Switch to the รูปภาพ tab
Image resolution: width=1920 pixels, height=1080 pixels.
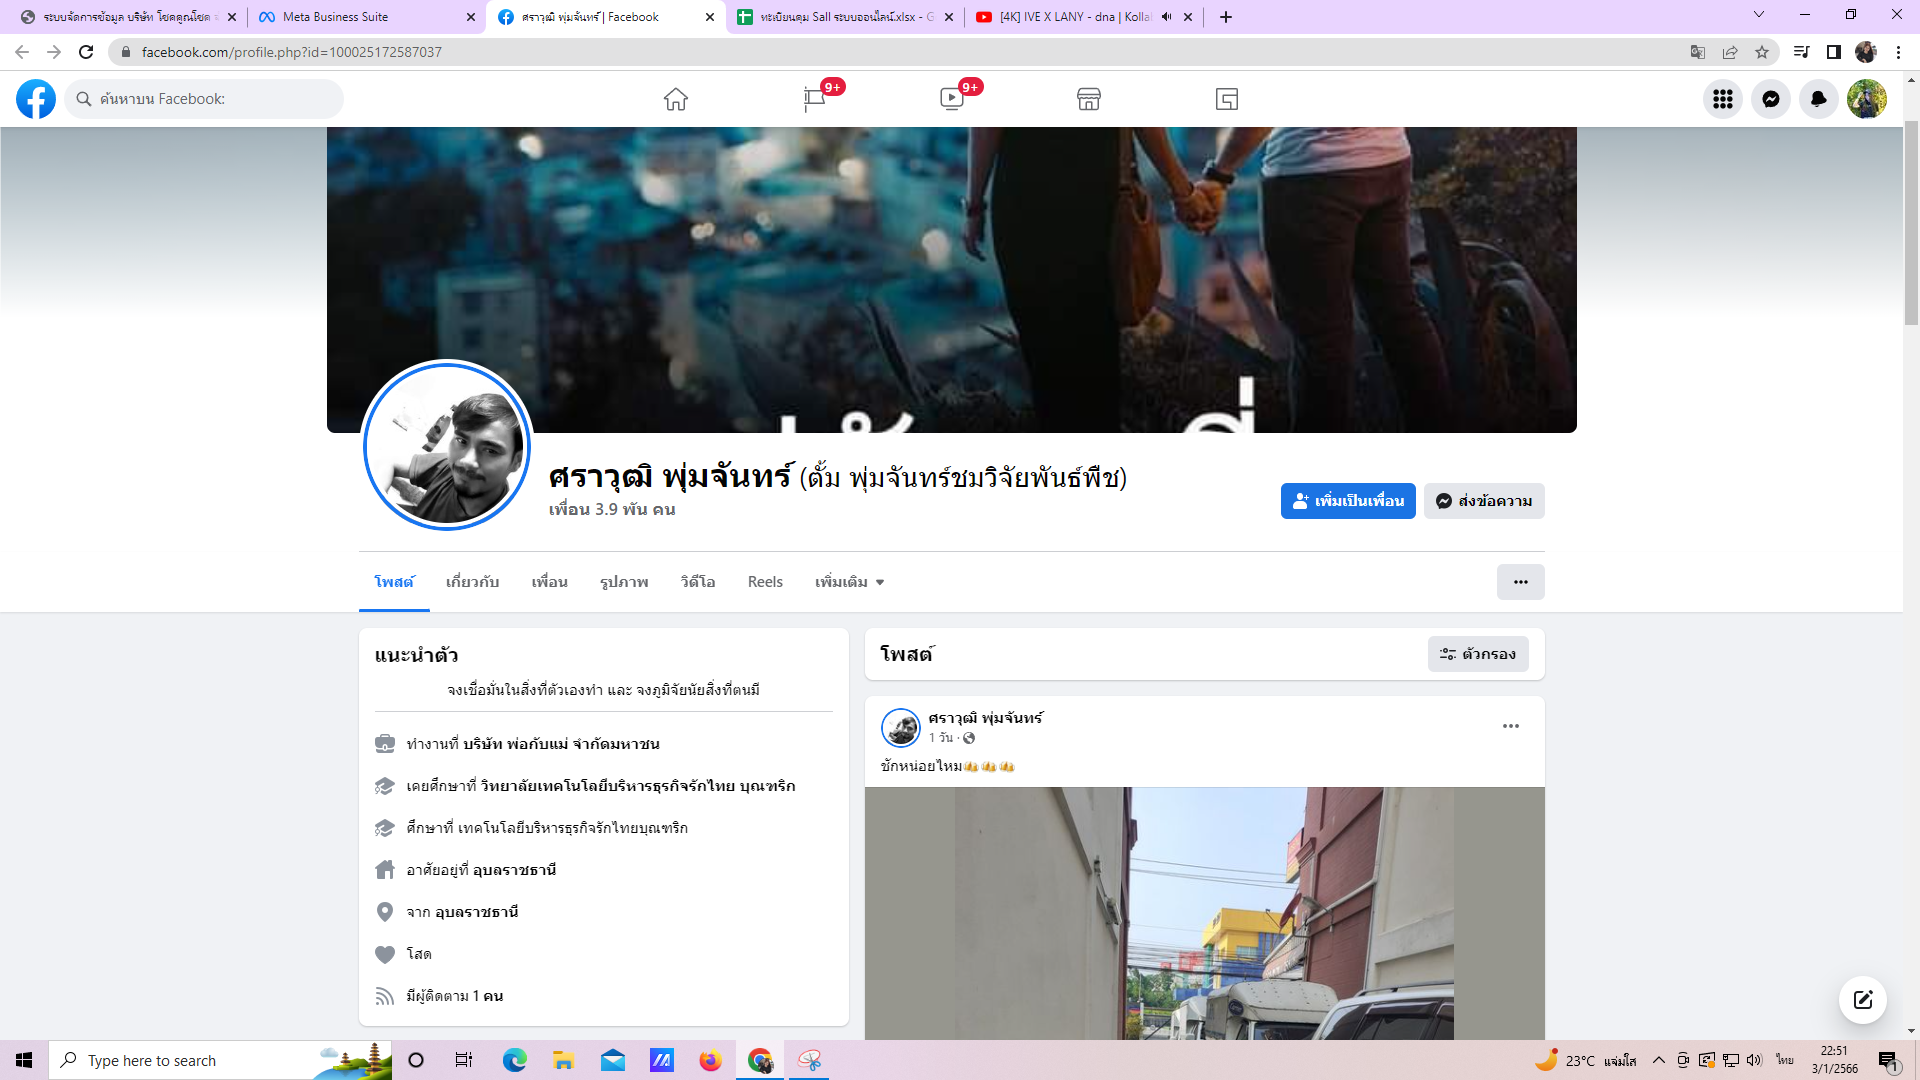click(624, 582)
